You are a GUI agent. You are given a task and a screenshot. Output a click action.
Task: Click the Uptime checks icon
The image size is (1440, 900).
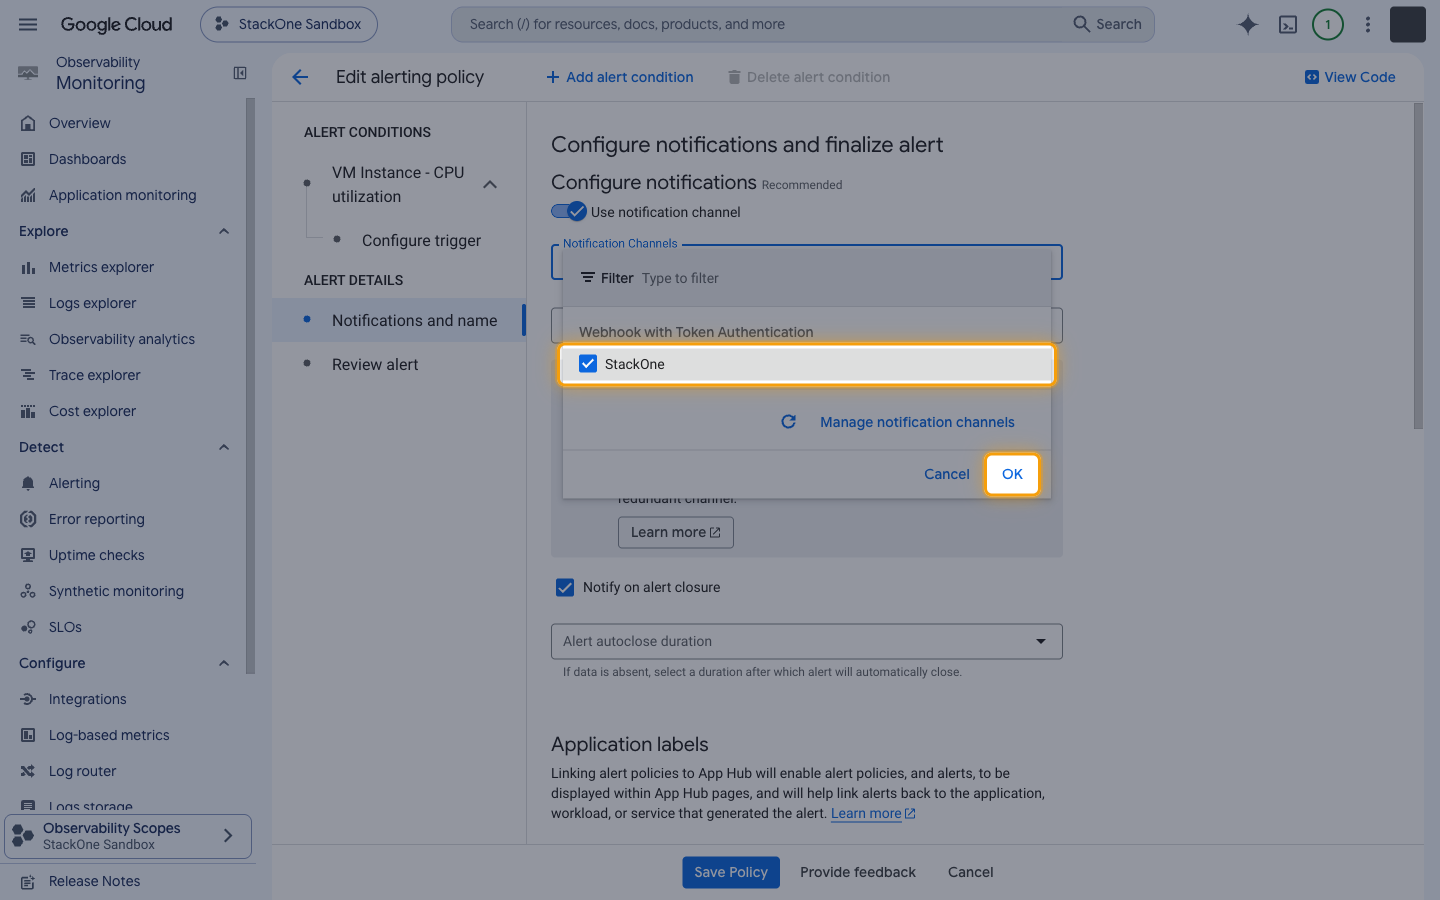click(28, 555)
